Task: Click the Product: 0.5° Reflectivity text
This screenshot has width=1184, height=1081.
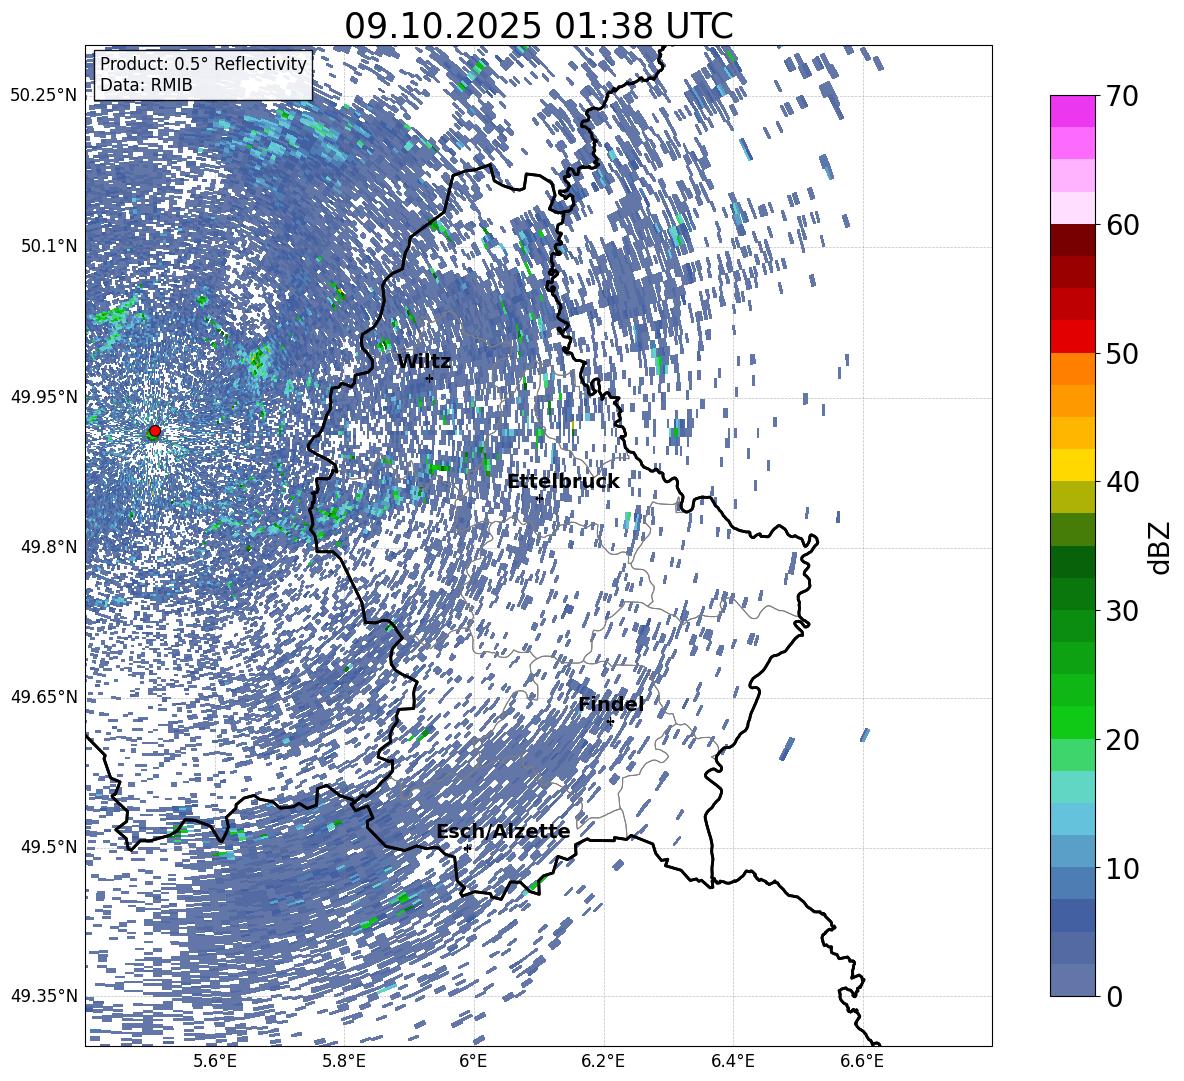Action: click(x=203, y=63)
